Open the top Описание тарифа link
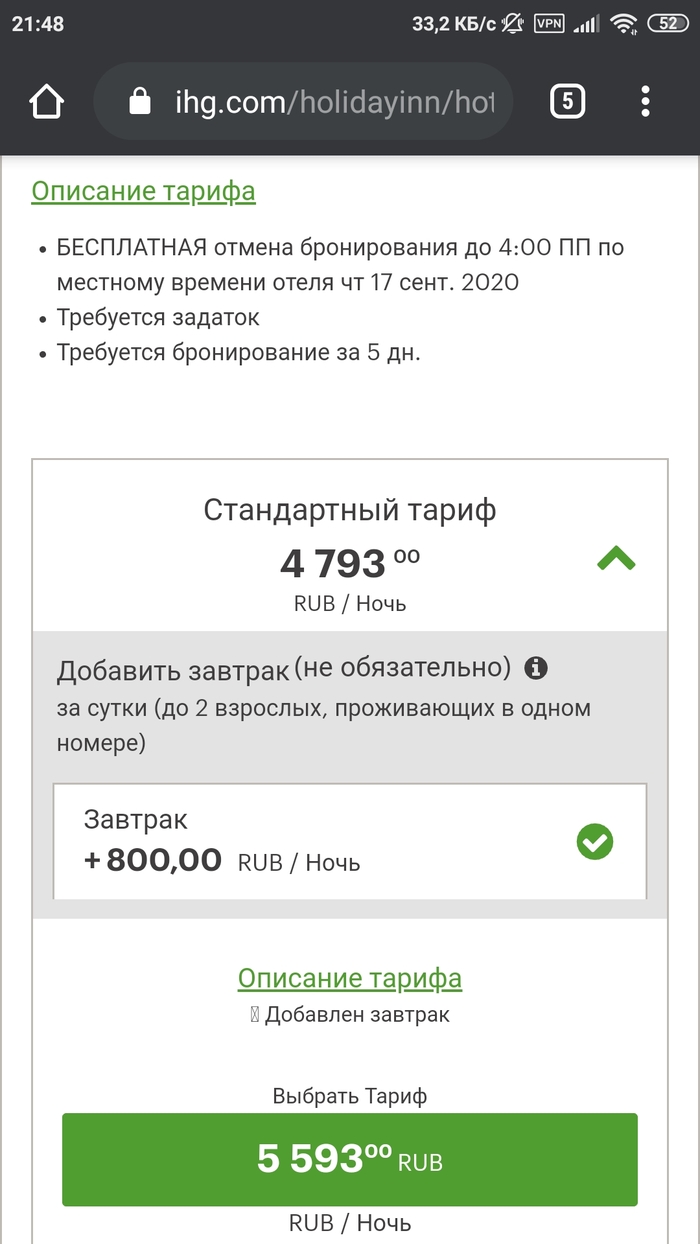 point(143,191)
